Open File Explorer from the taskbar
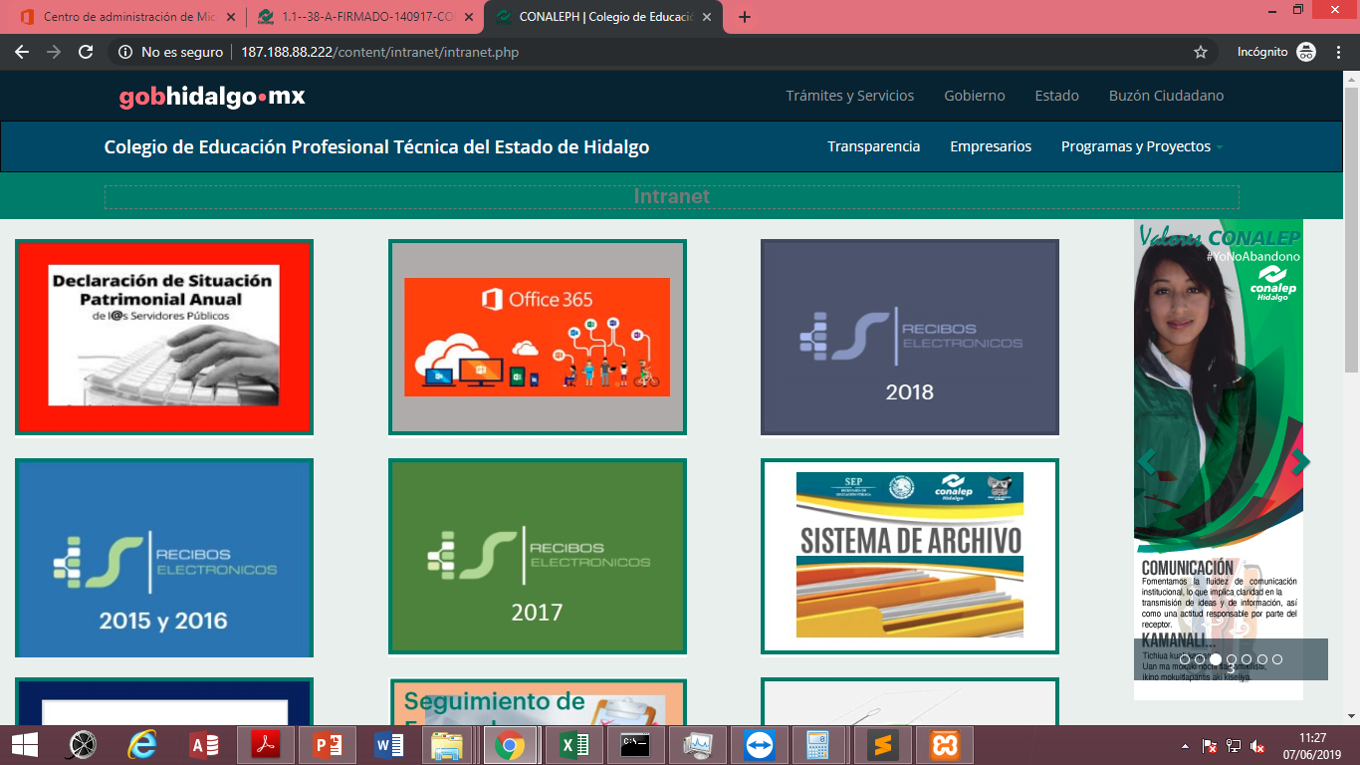Image resolution: width=1360 pixels, height=765 pixels. click(x=447, y=745)
